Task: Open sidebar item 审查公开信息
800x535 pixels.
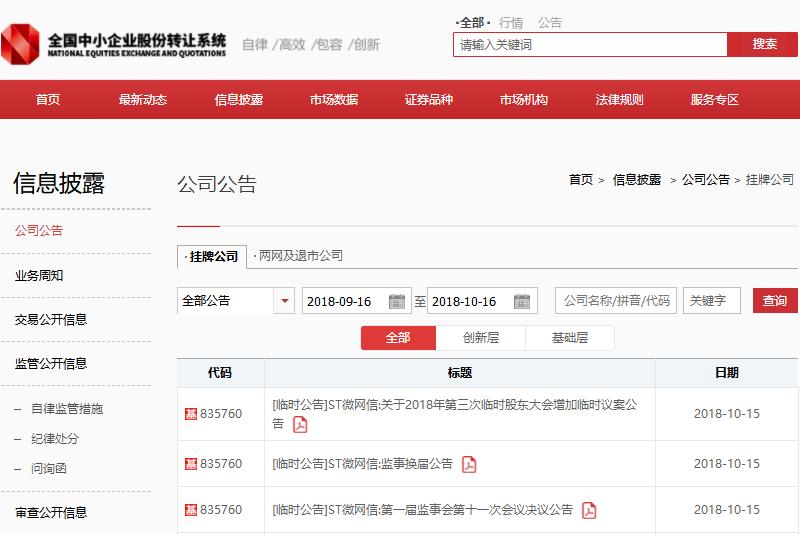Action: (x=51, y=512)
